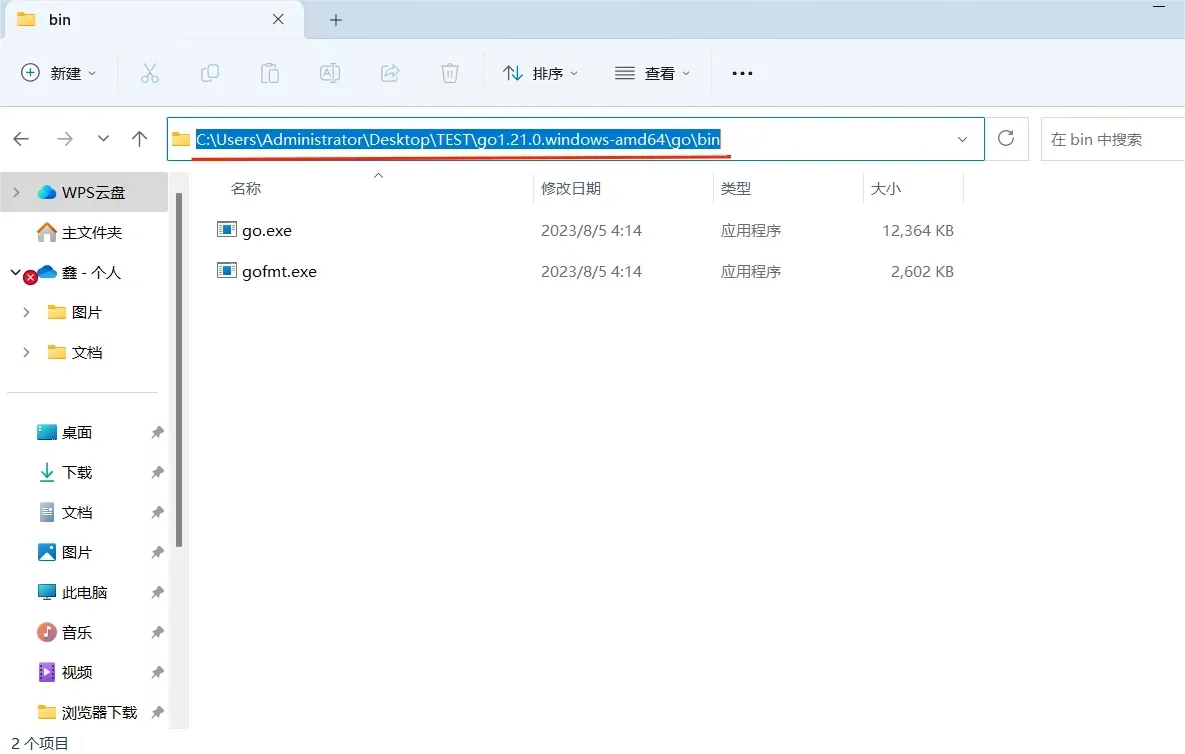Click the Paste clipboard icon

click(x=269, y=73)
